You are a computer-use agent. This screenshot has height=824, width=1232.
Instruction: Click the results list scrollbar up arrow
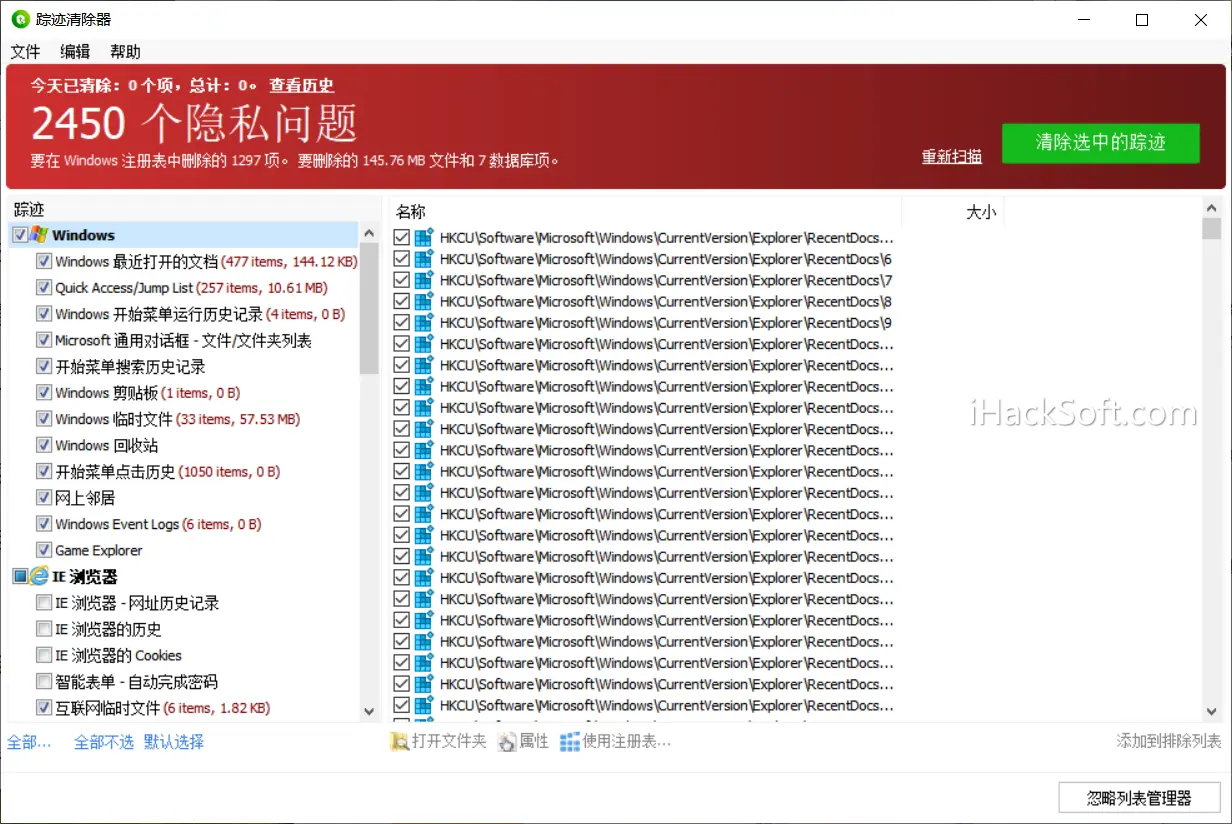tap(1212, 207)
